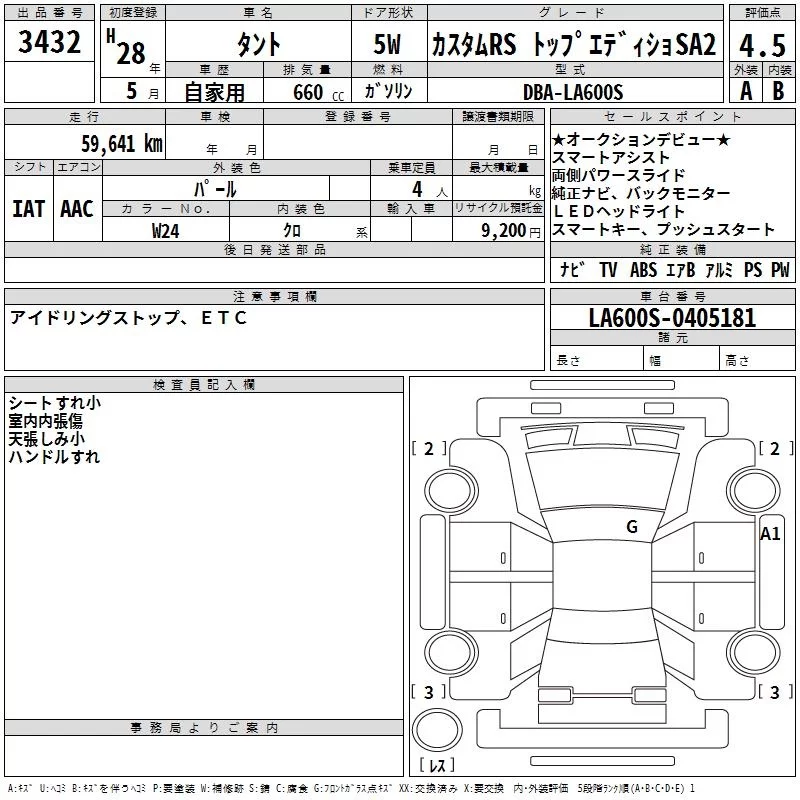Click the PW equipment item
The width and height of the screenshot is (800, 800).
point(780,269)
